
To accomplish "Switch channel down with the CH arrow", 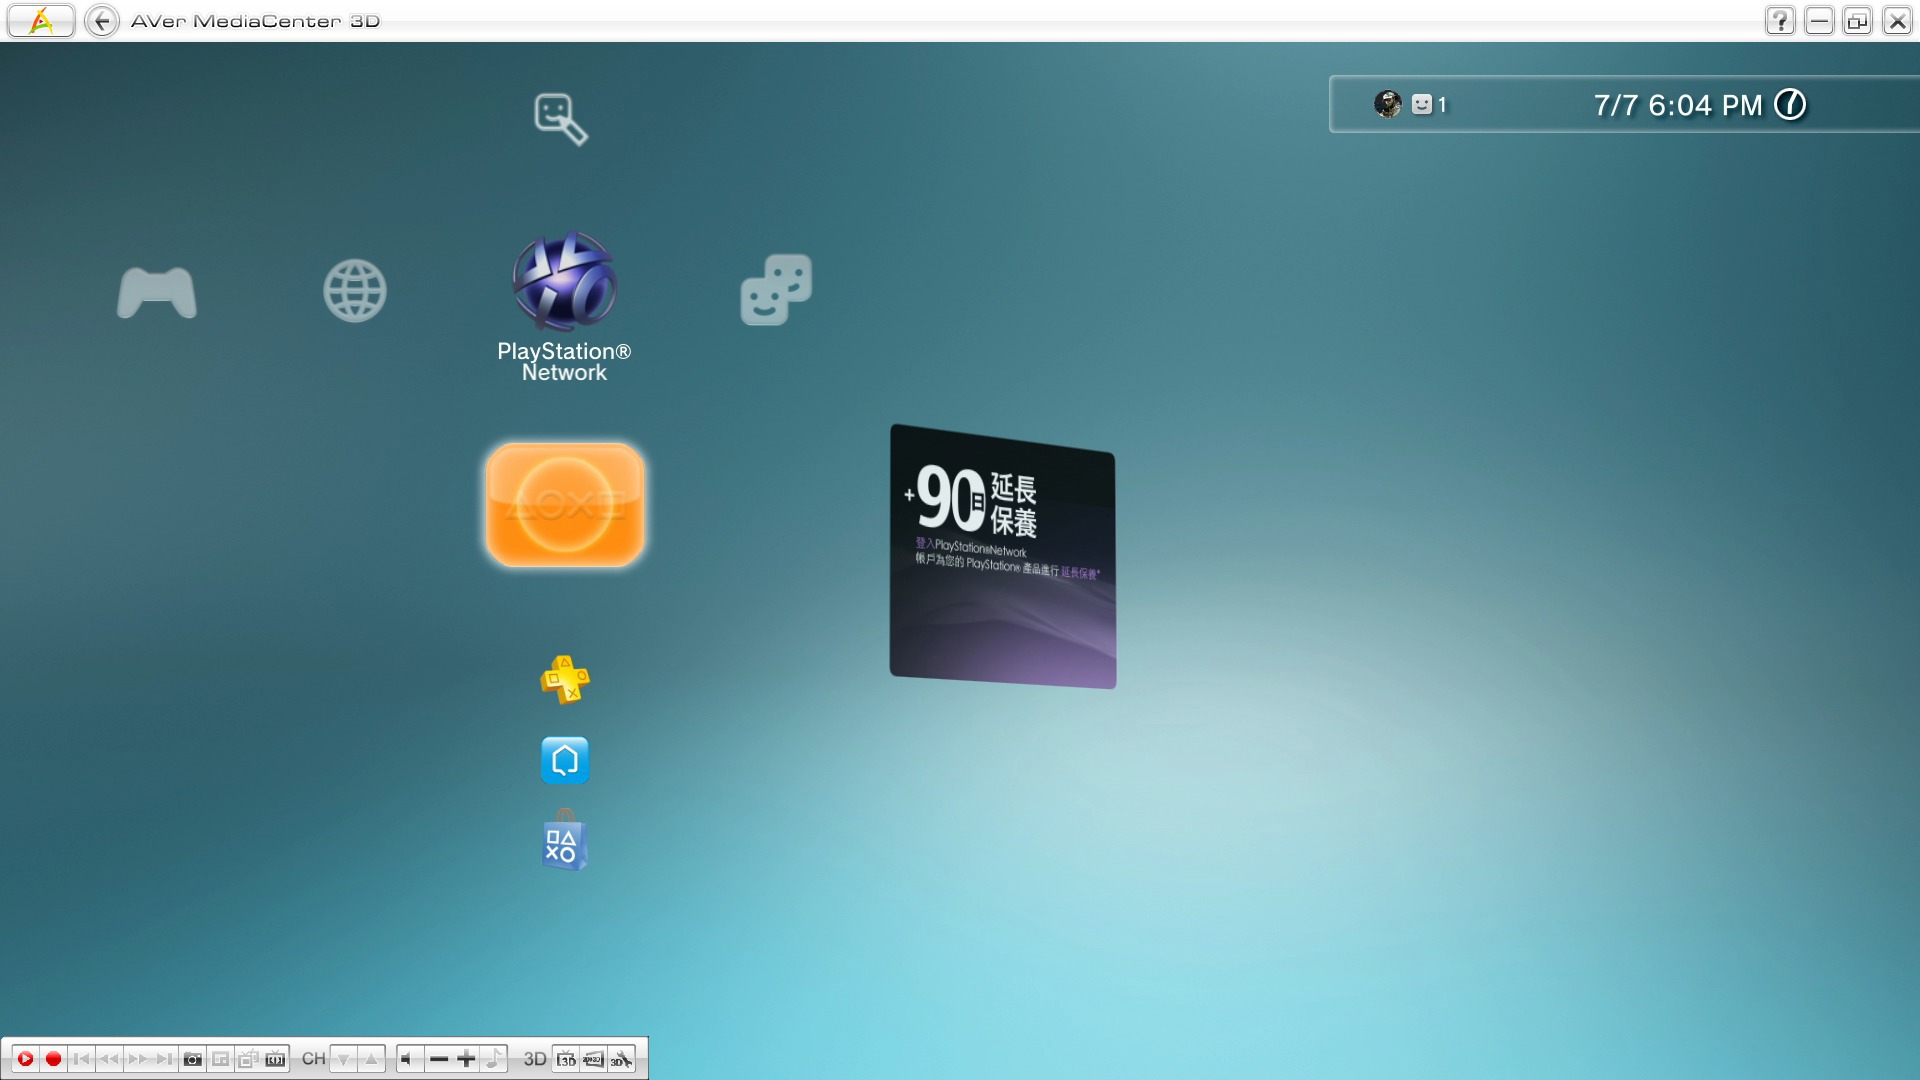I will click(344, 1059).
